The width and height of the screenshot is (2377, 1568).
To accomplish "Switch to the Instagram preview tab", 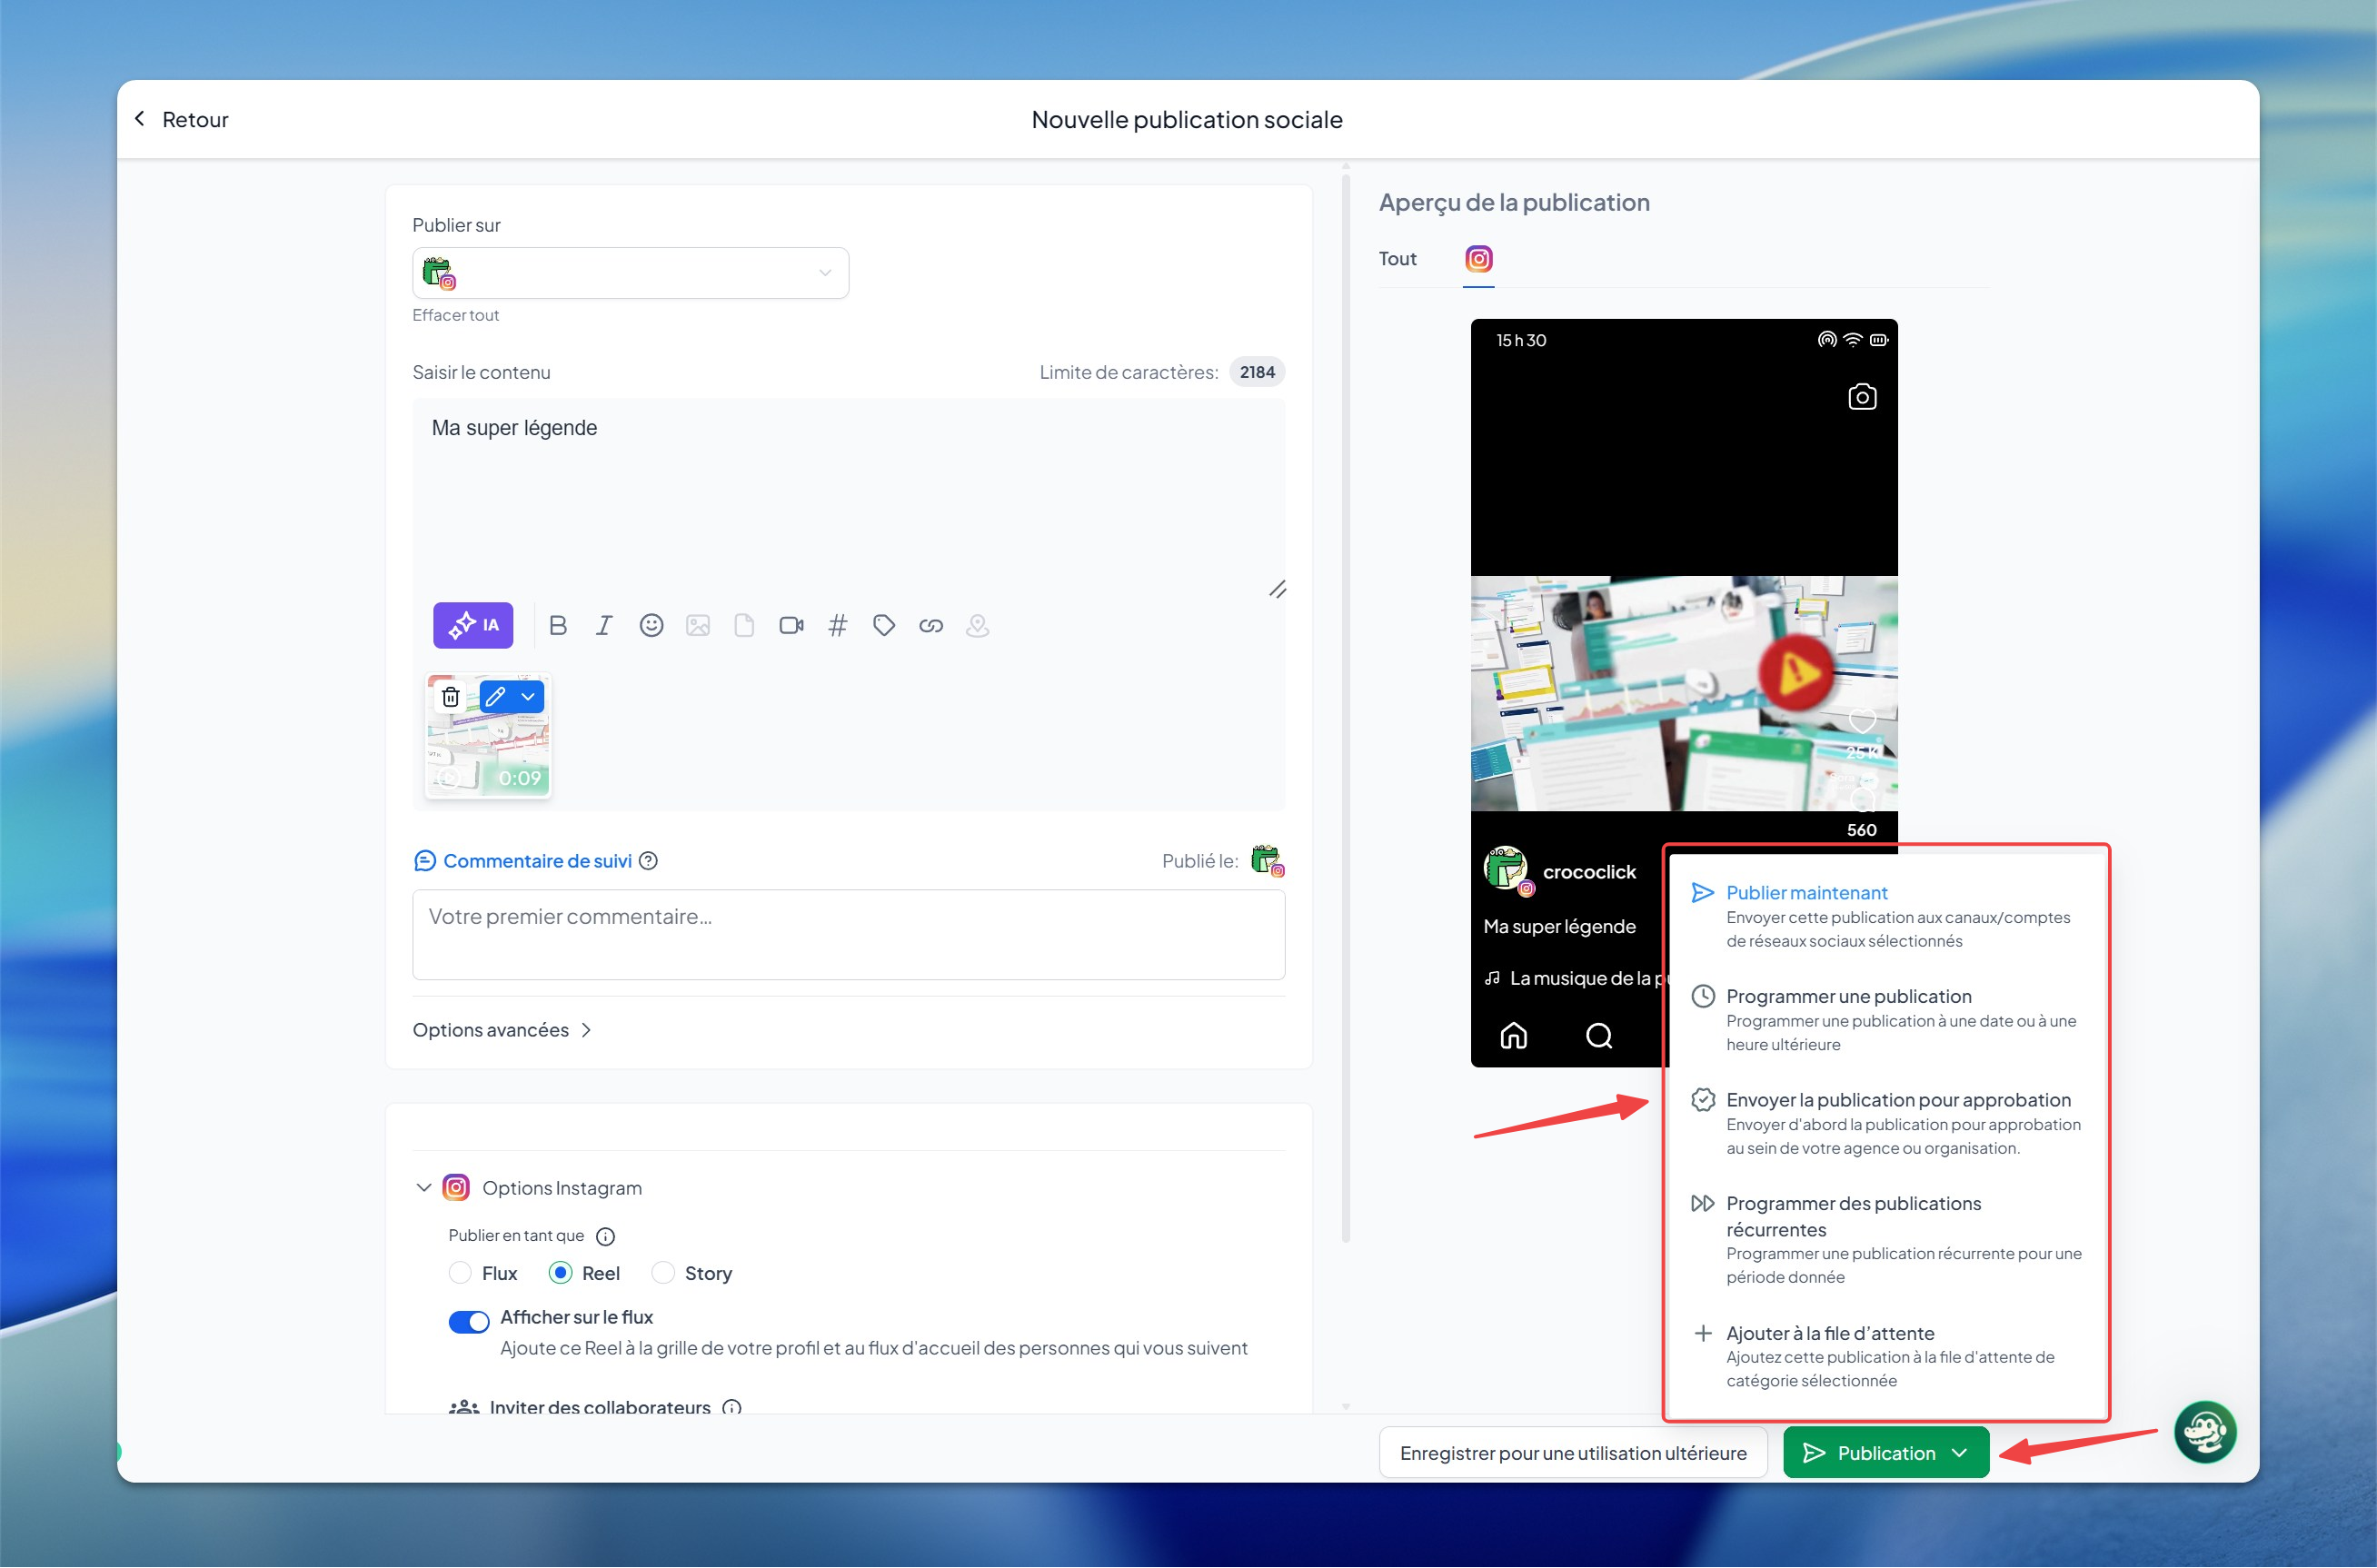I will (x=1478, y=259).
